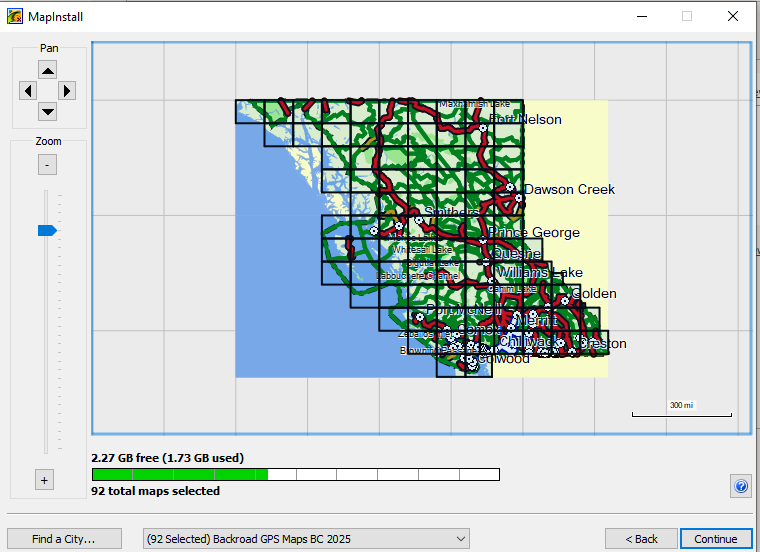Zoom out using the minus button
The height and width of the screenshot is (552, 760).
pyautogui.click(x=47, y=165)
